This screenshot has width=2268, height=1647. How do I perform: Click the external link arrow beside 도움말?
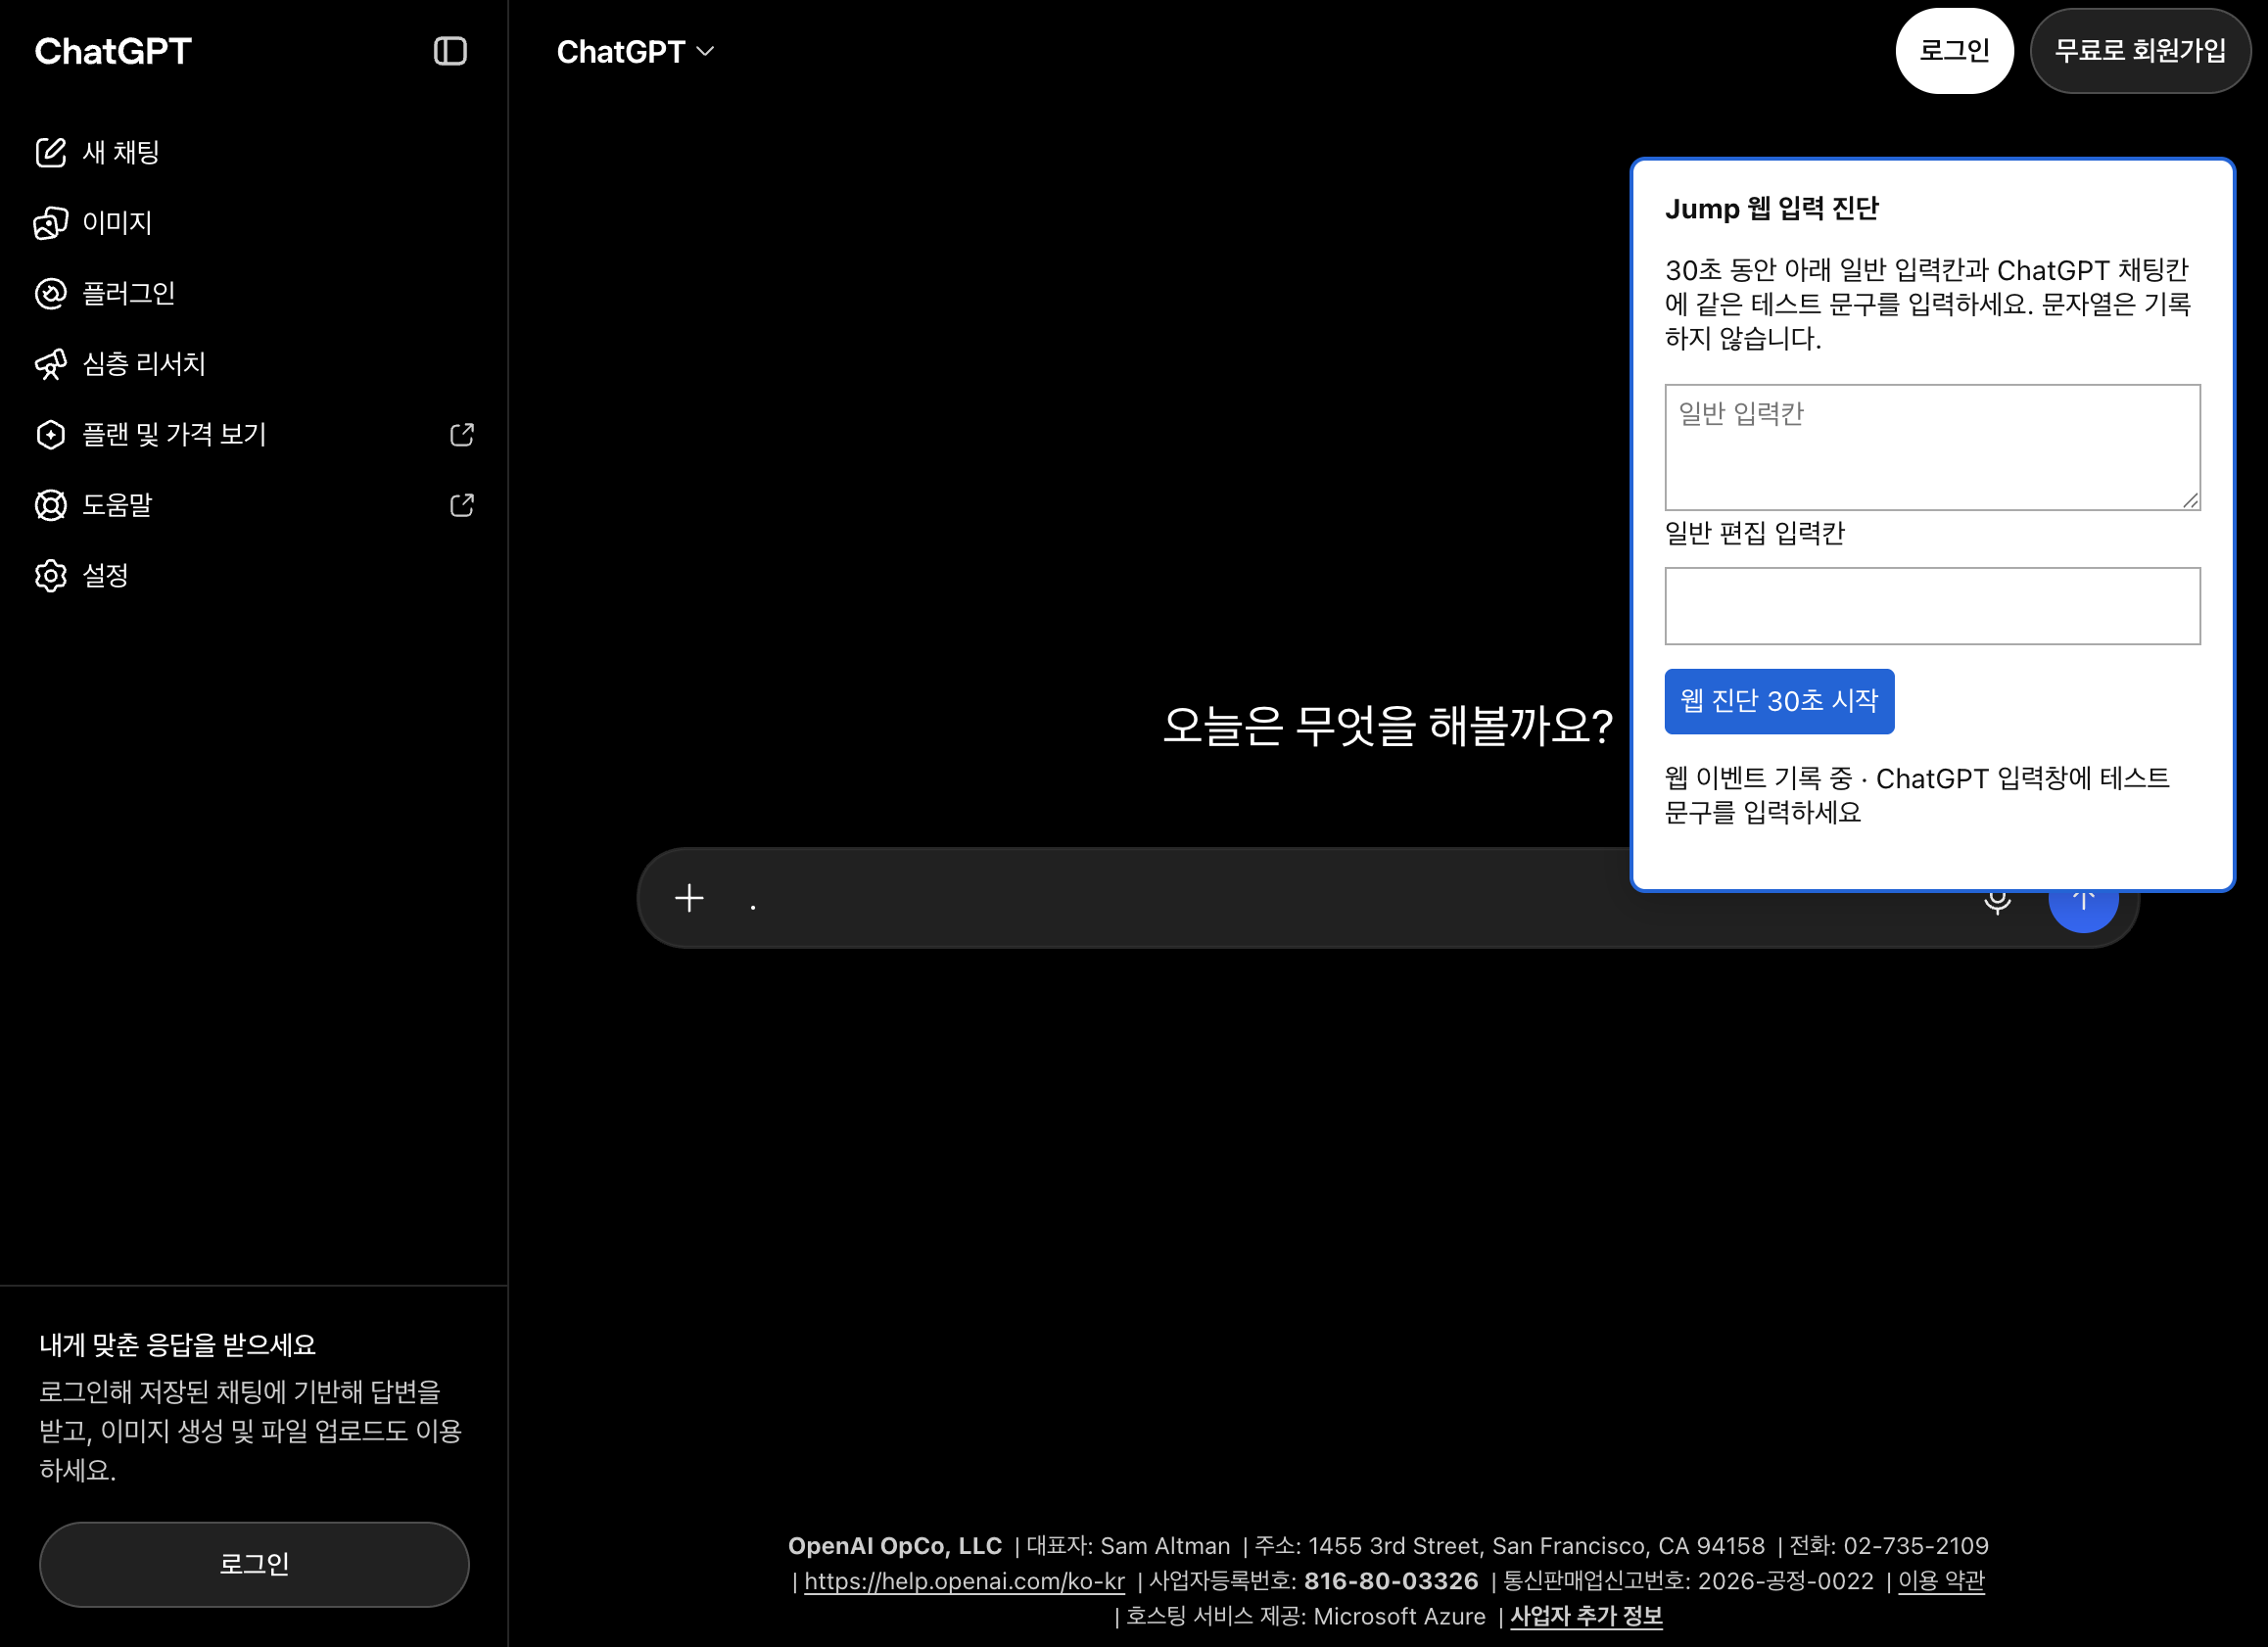462,505
